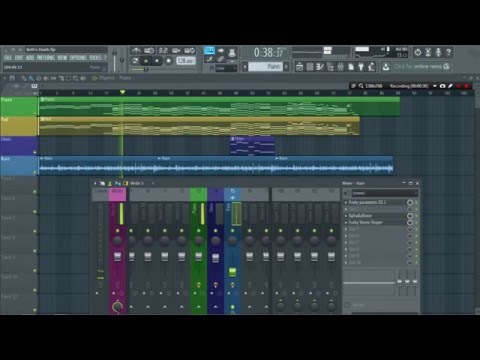Image resolution: width=480 pixels, height=360 pixels.
Task: Toggle Master mixer track mute LED
Action: 117,231
